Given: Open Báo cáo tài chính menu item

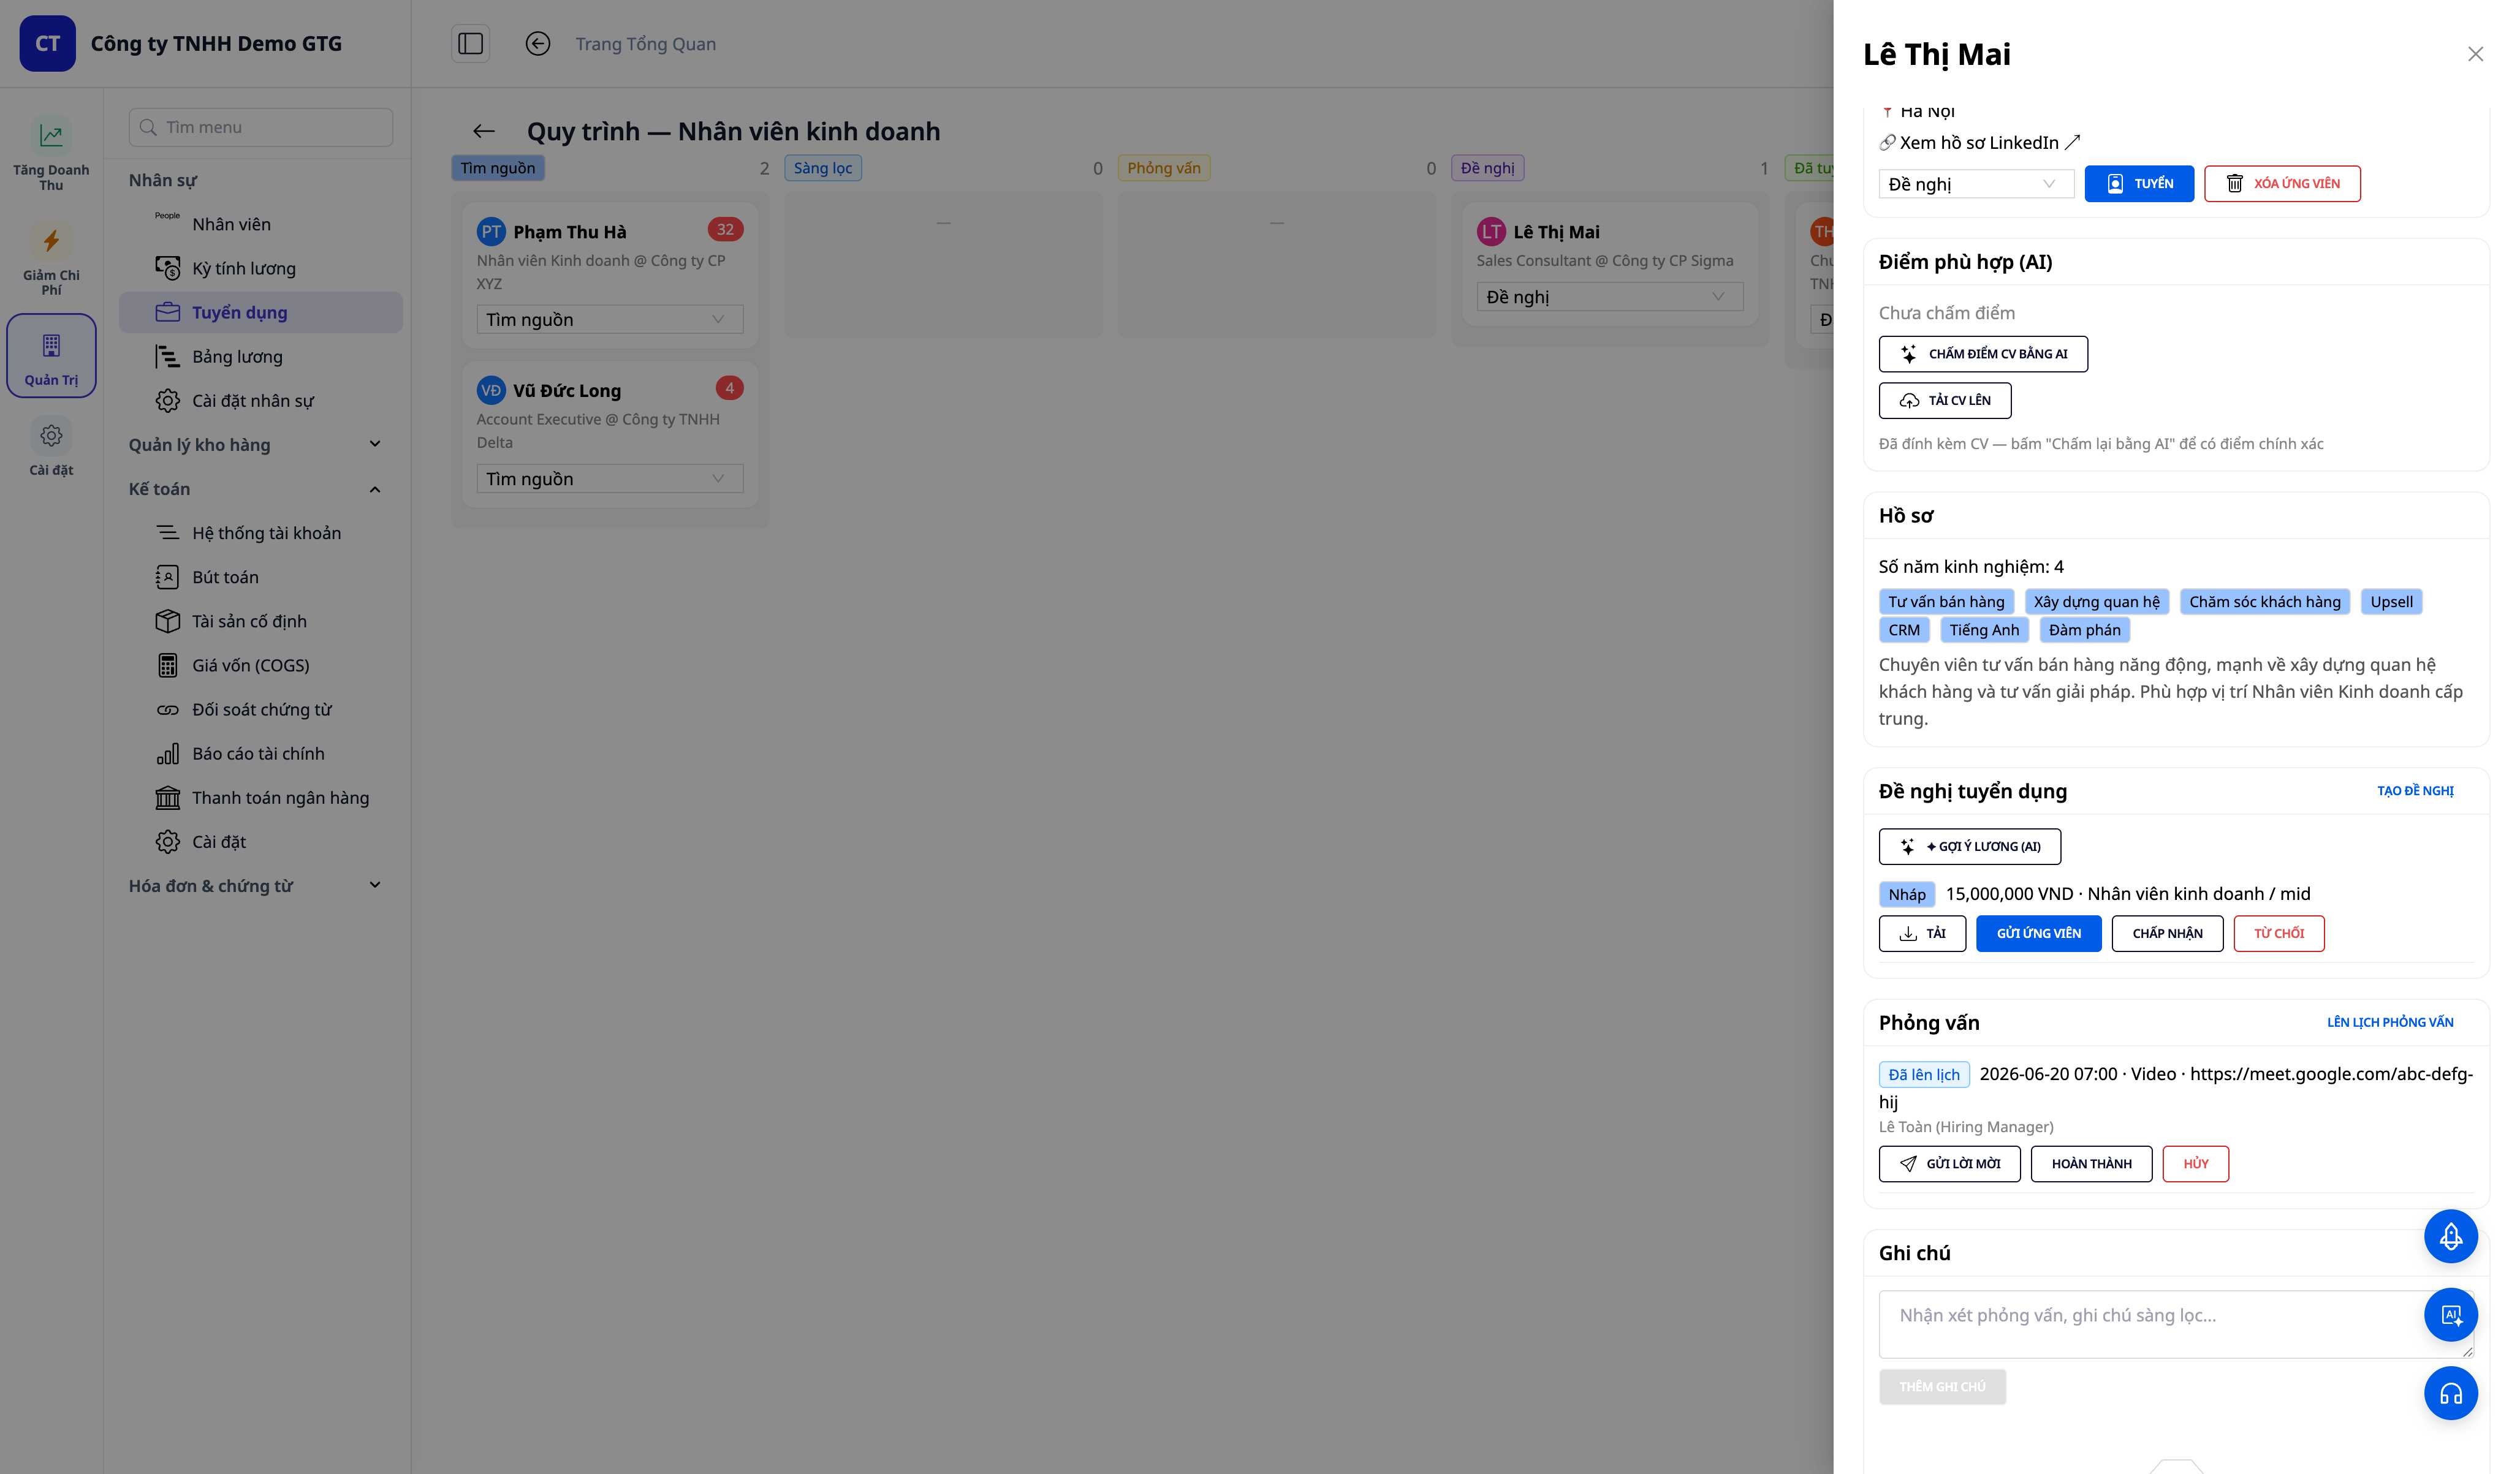Looking at the screenshot, I should (261, 753).
